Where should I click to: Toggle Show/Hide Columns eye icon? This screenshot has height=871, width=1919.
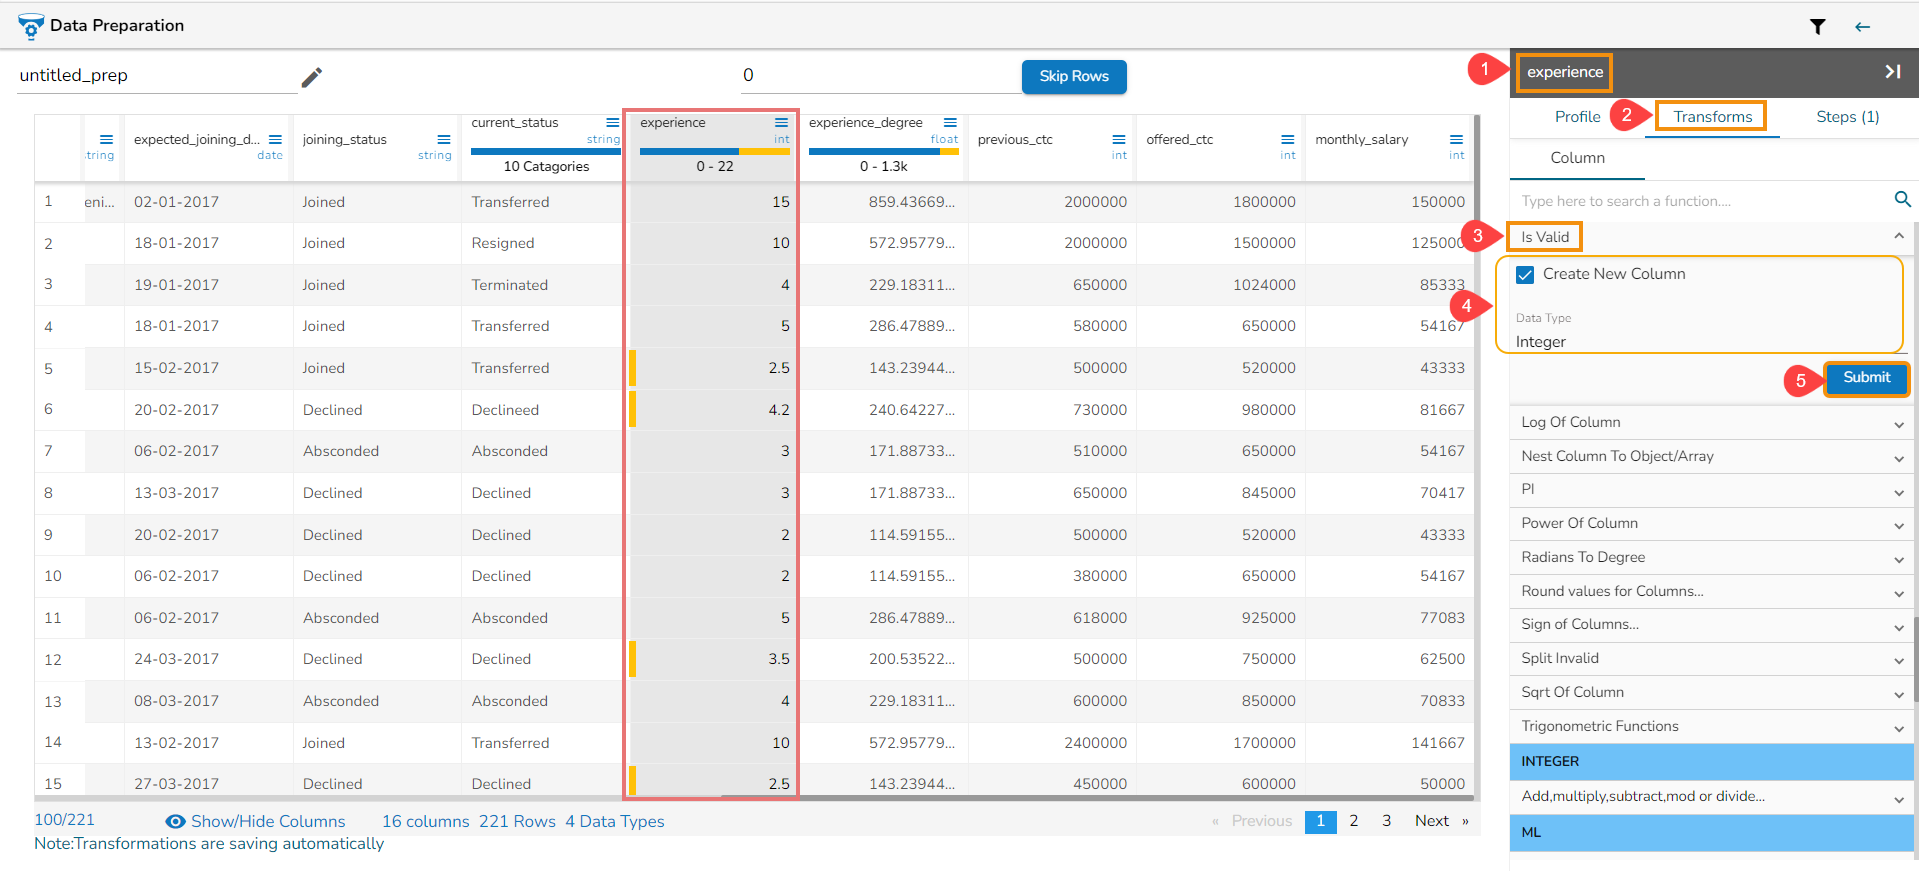pos(175,821)
